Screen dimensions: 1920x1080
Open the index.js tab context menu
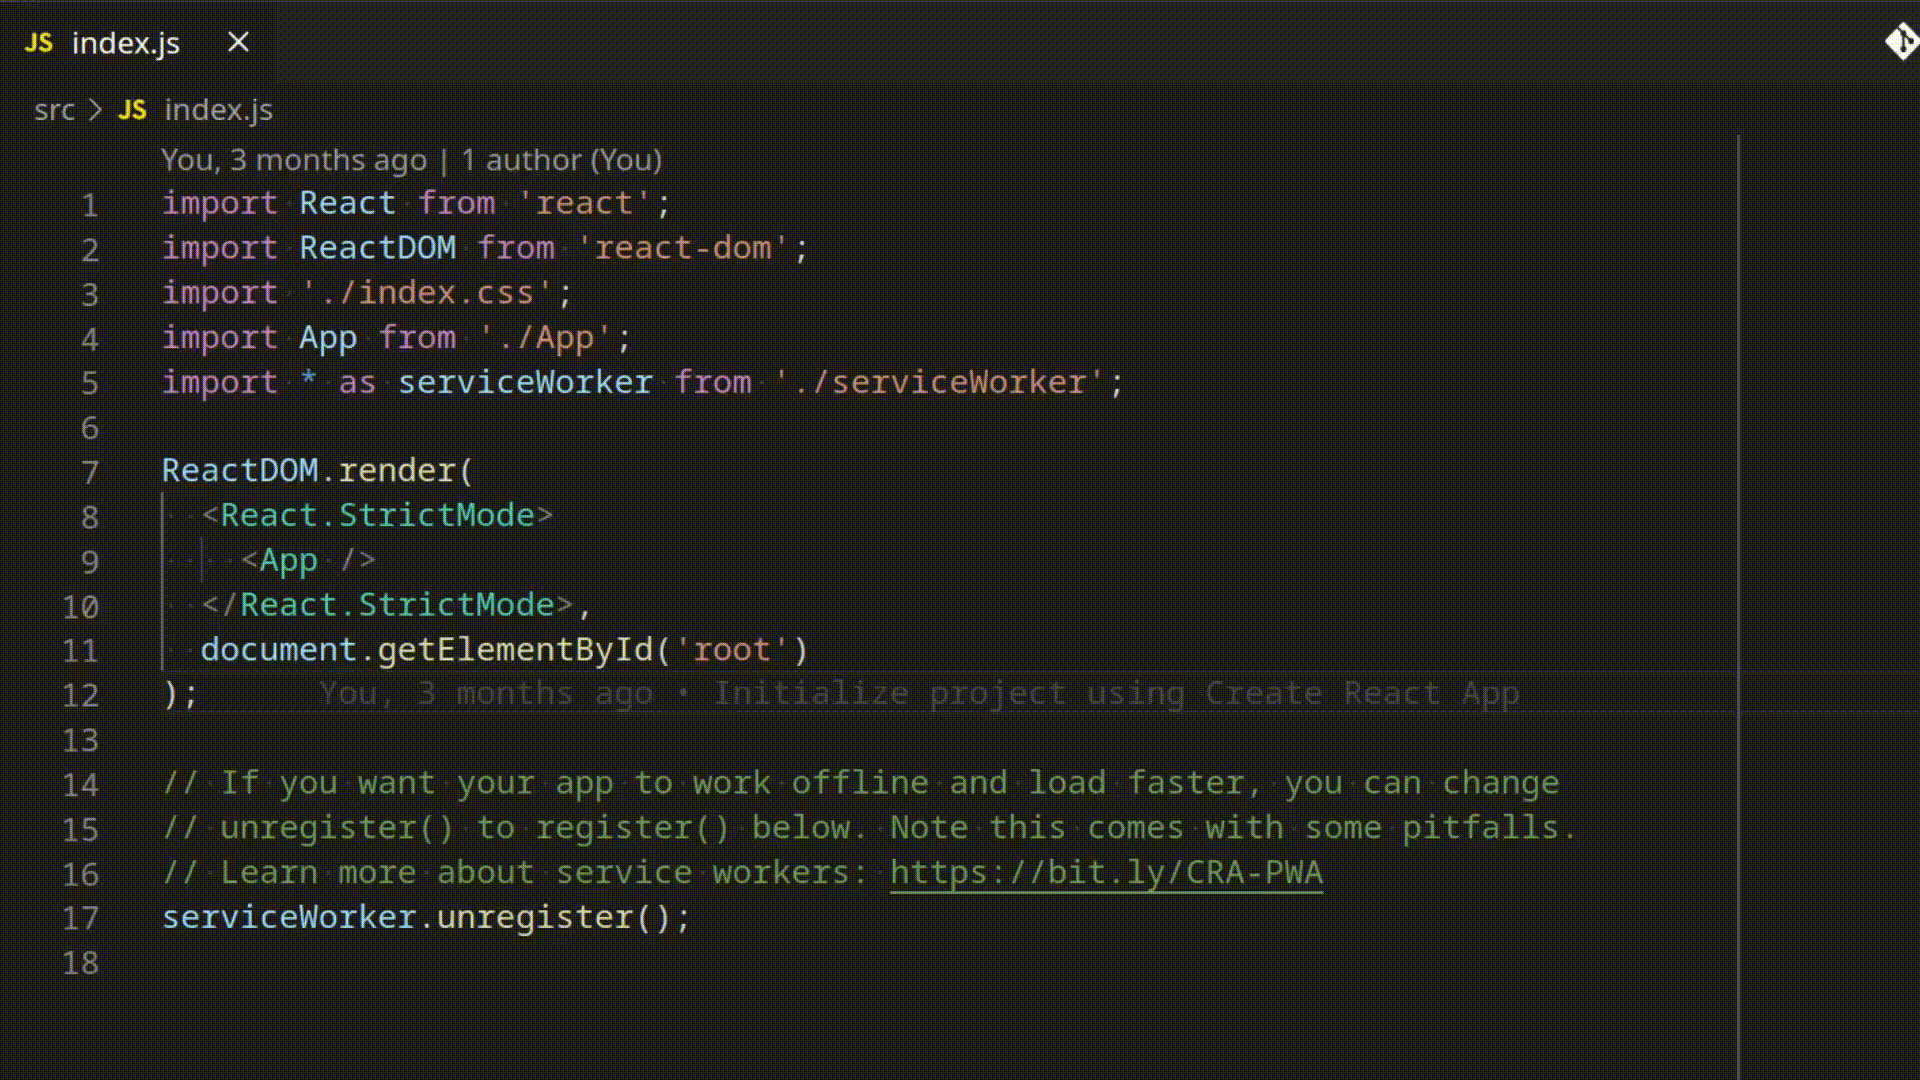tap(125, 41)
